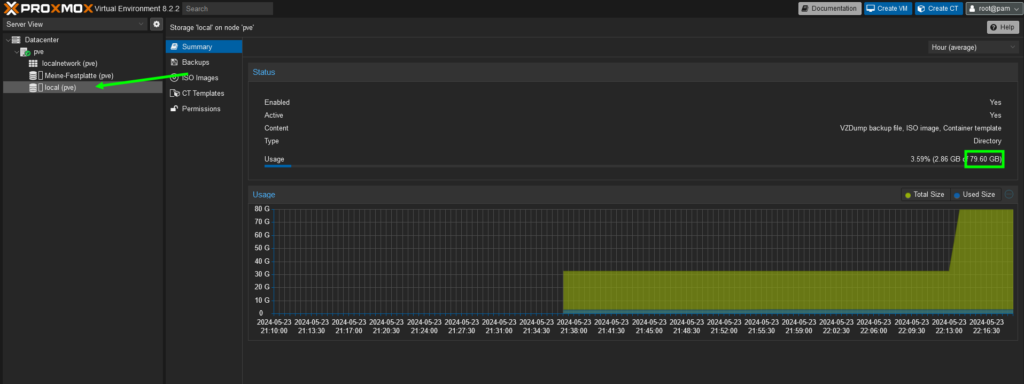The height and width of the screenshot is (384, 1024).
Task: Click the Documentation button
Action: (x=829, y=8)
